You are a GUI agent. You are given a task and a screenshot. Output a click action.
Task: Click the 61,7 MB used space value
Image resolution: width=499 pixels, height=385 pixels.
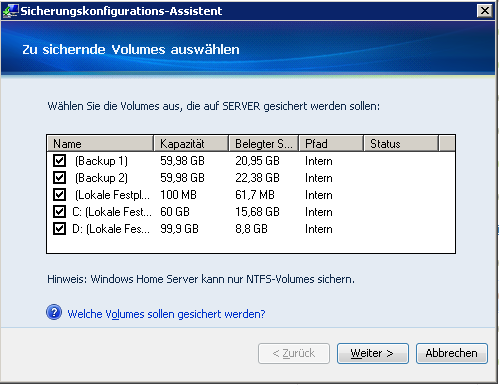click(255, 195)
